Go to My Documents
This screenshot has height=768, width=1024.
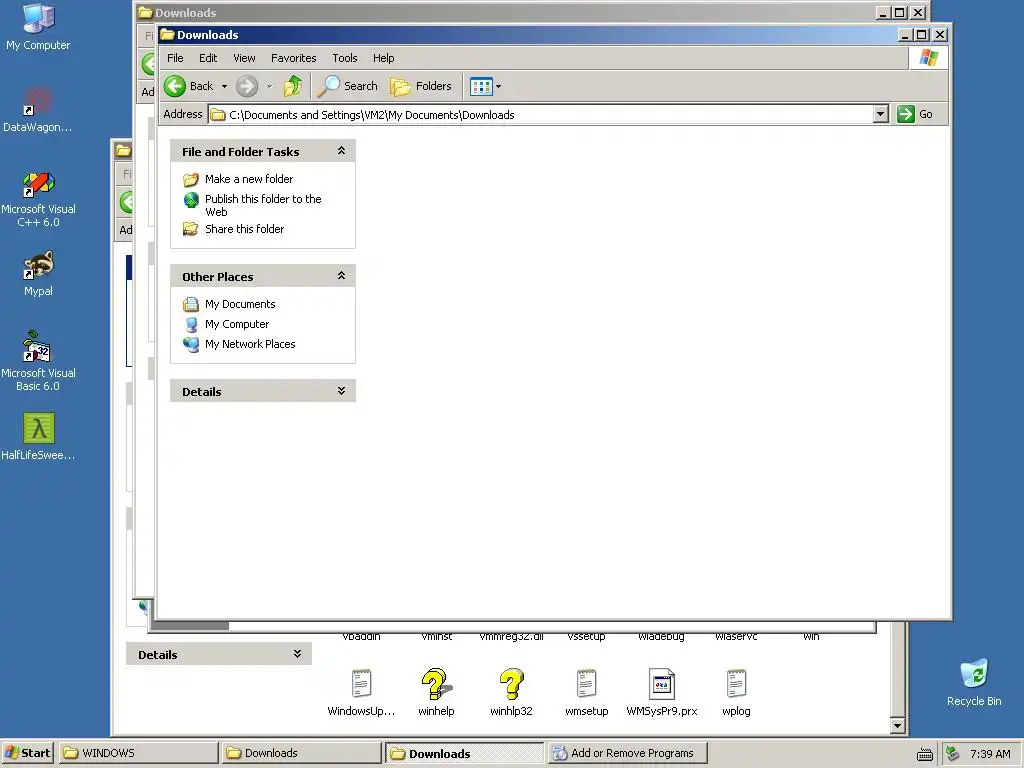coord(240,304)
